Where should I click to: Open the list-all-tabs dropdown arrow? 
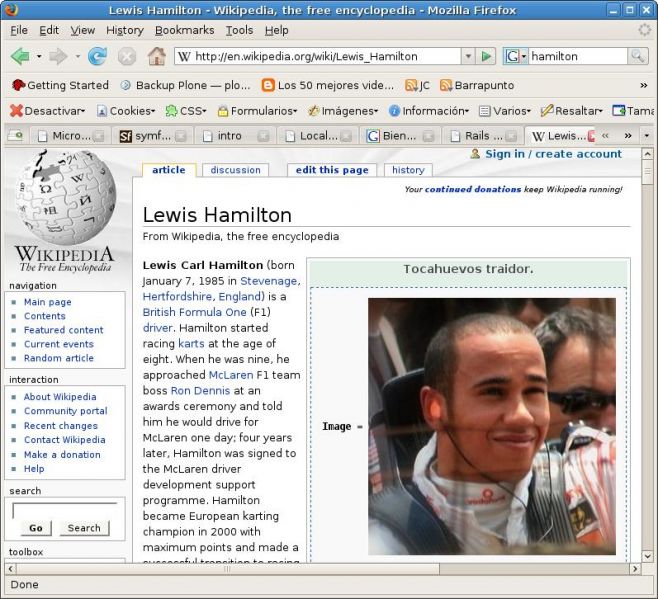click(x=646, y=136)
